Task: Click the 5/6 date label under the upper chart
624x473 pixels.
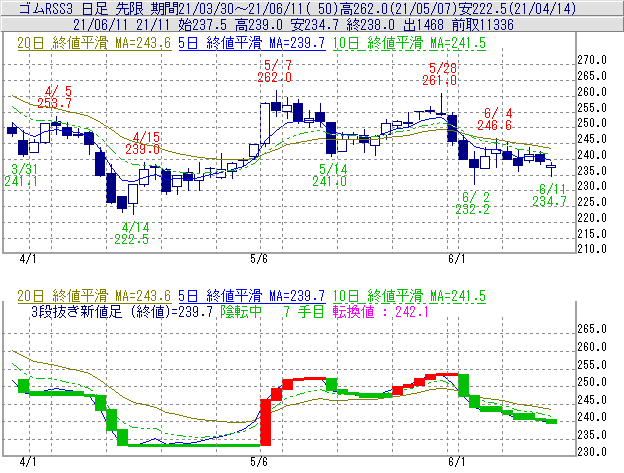Action: (x=259, y=259)
